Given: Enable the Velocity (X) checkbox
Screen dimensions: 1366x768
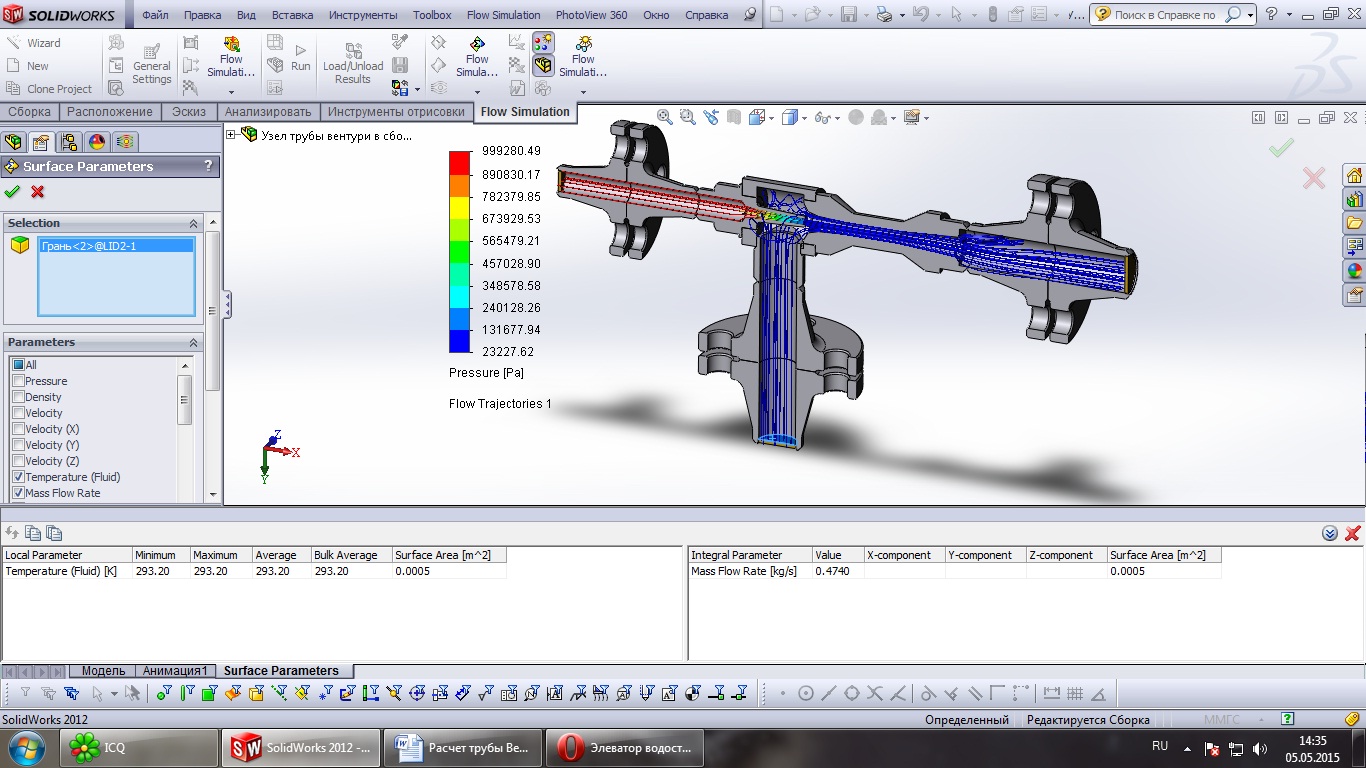Looking at the screenshot, I should coord(18,429).
